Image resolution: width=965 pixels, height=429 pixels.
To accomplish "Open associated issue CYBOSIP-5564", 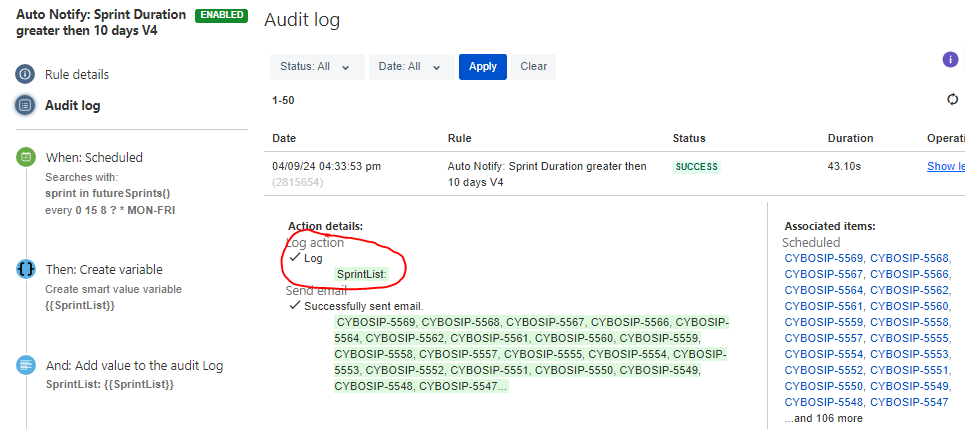I will [x=824, y=290].
